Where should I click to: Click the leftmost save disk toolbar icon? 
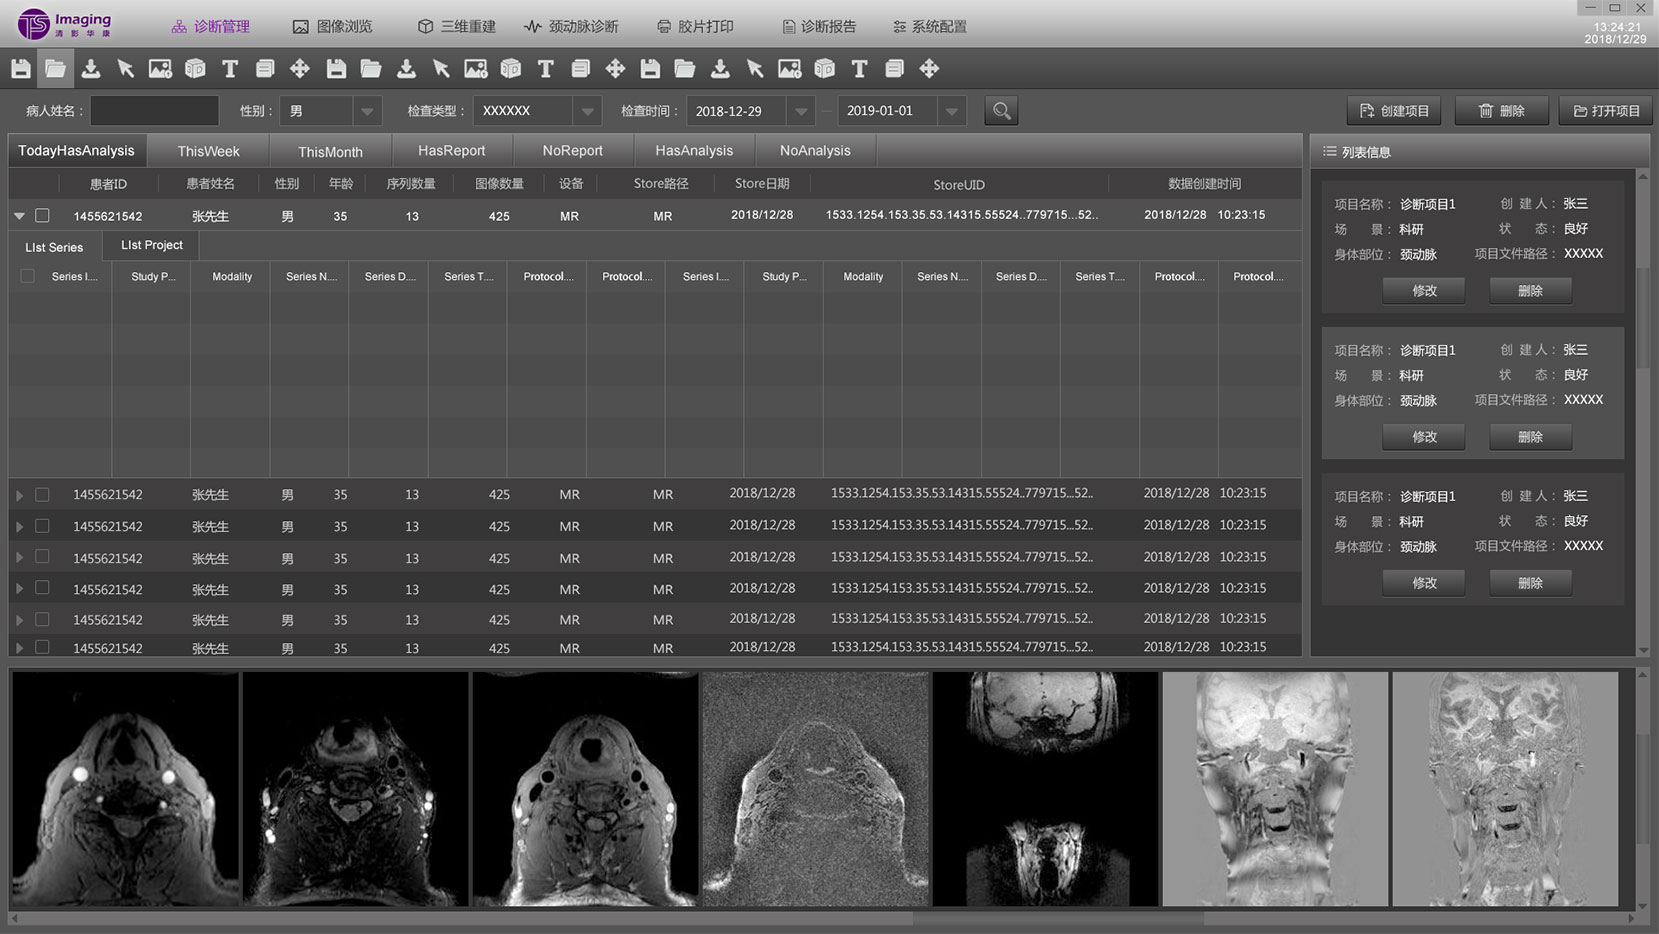tap(21, 69)
